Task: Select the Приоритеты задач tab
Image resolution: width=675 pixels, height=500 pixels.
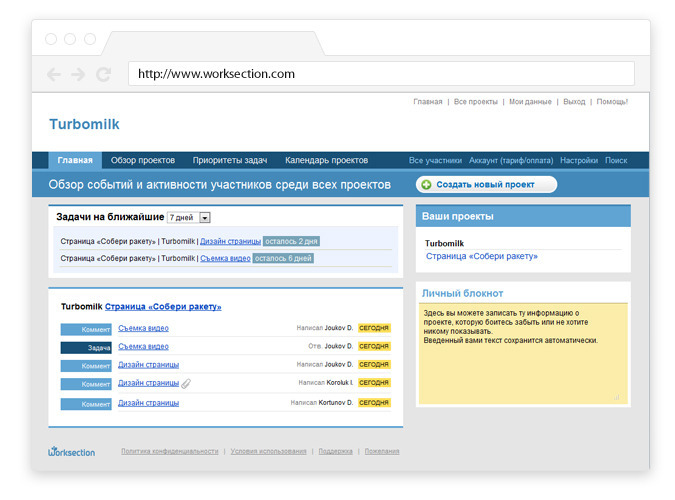Action: (x=230, y=160)
